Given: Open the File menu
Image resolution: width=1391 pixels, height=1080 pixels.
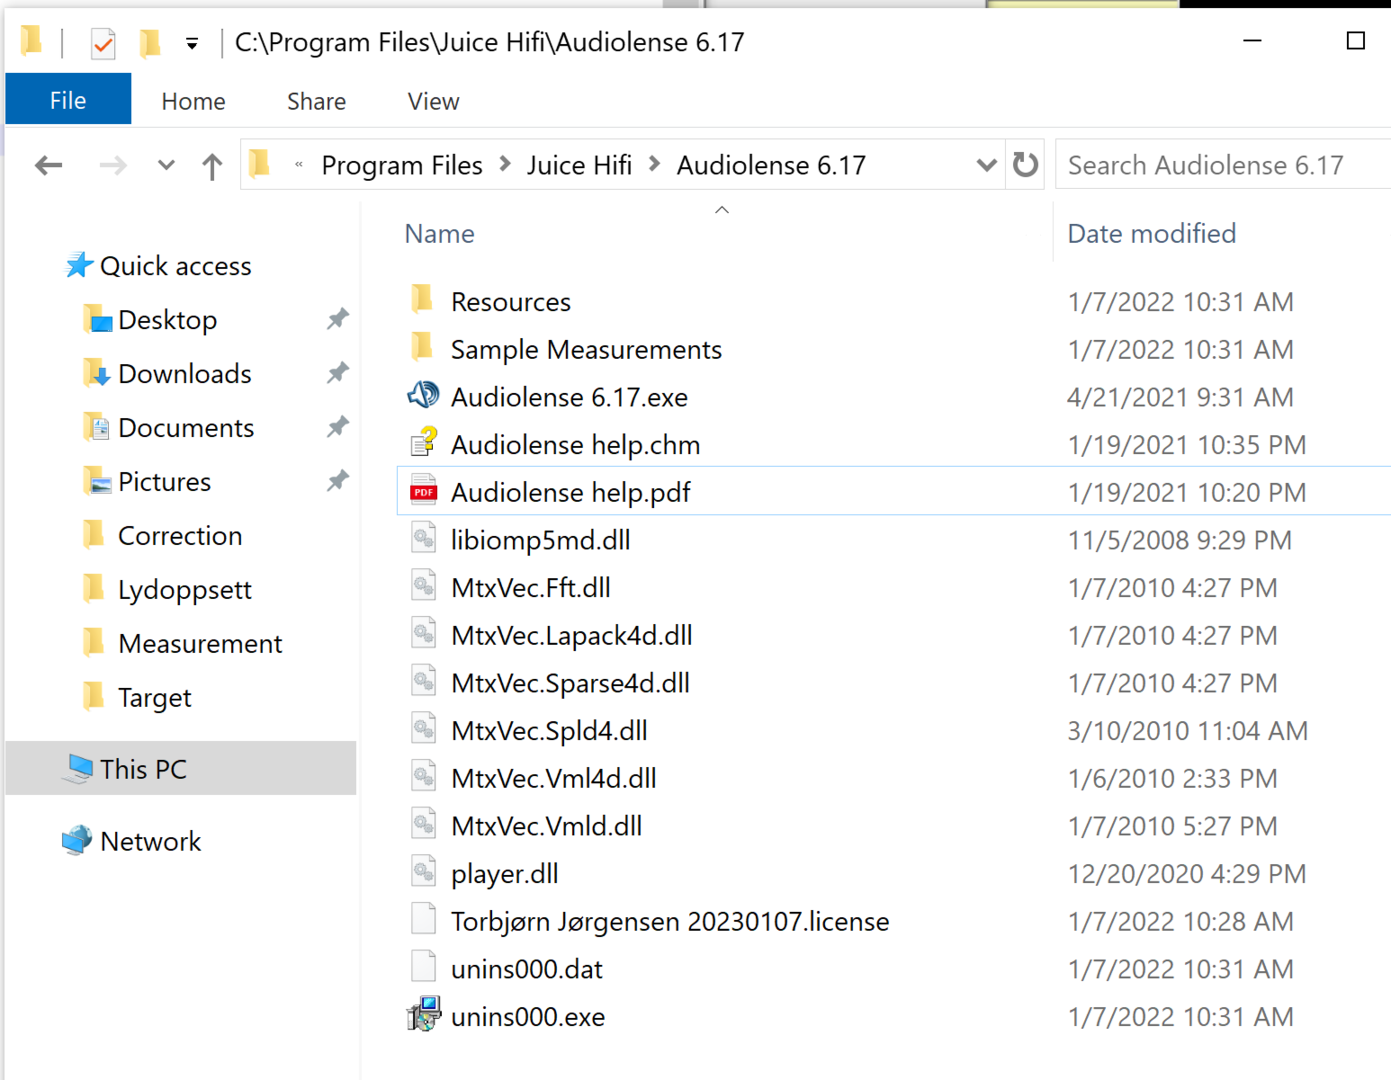Looking at the screenshot, I should click(68, 101).
